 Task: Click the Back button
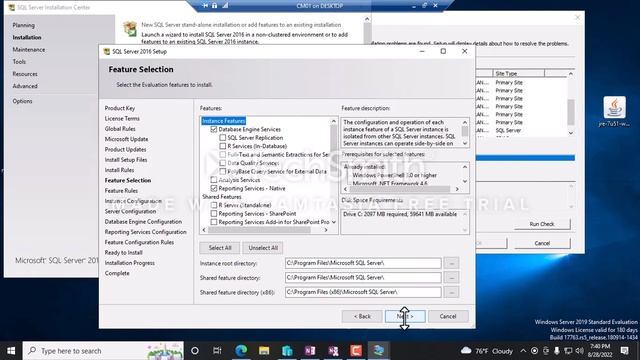pos(362,316)
